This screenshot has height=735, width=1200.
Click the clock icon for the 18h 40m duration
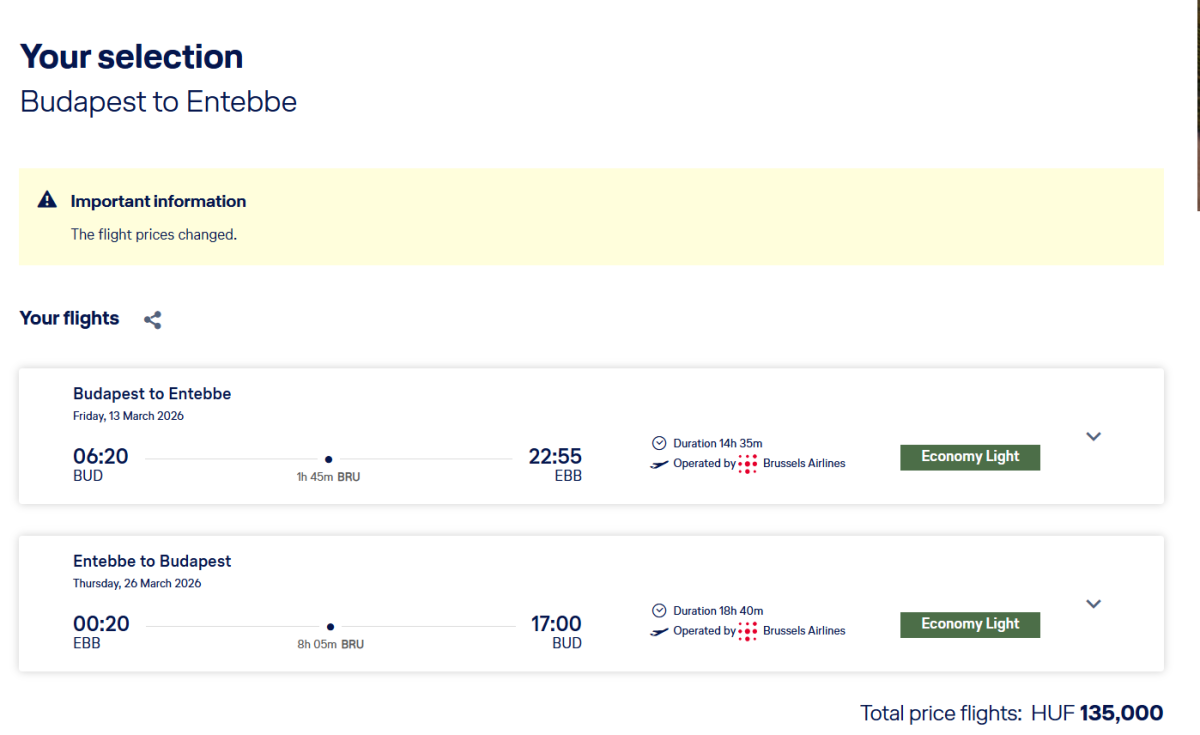(658, 610)
